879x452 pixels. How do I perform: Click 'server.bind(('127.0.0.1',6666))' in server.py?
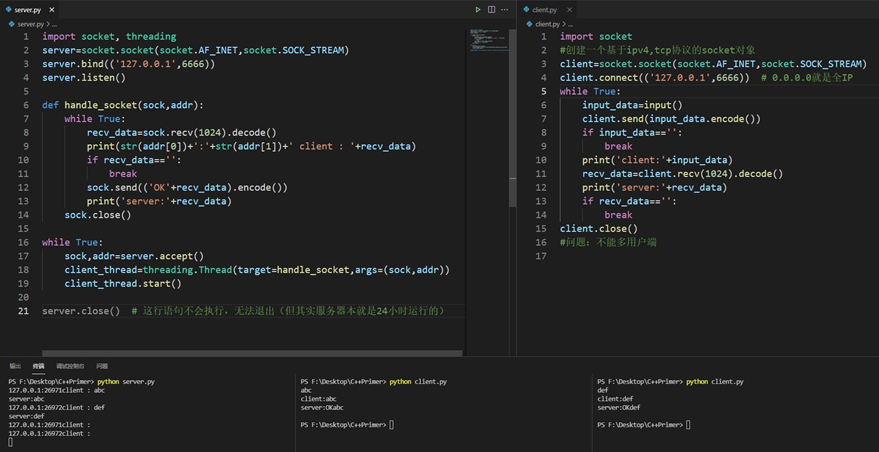pyautogui.click(x=128, y=64)
